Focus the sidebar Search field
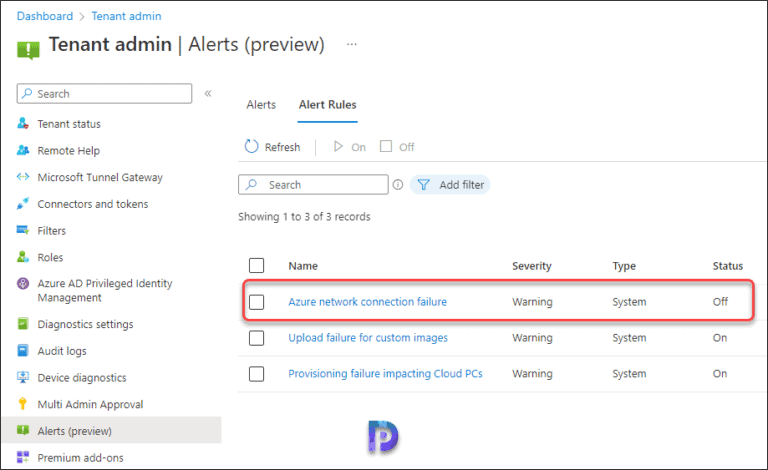The height and width of the screenshot is (470, 768). click(104, 94)
